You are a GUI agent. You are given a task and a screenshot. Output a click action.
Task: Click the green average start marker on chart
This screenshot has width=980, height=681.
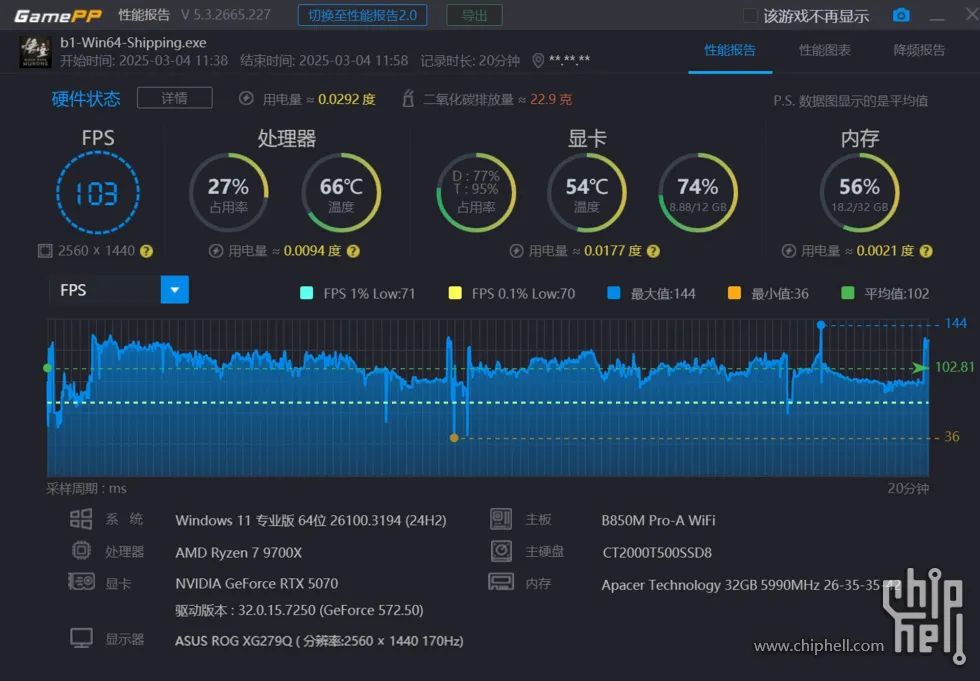[x=48, y=369]
